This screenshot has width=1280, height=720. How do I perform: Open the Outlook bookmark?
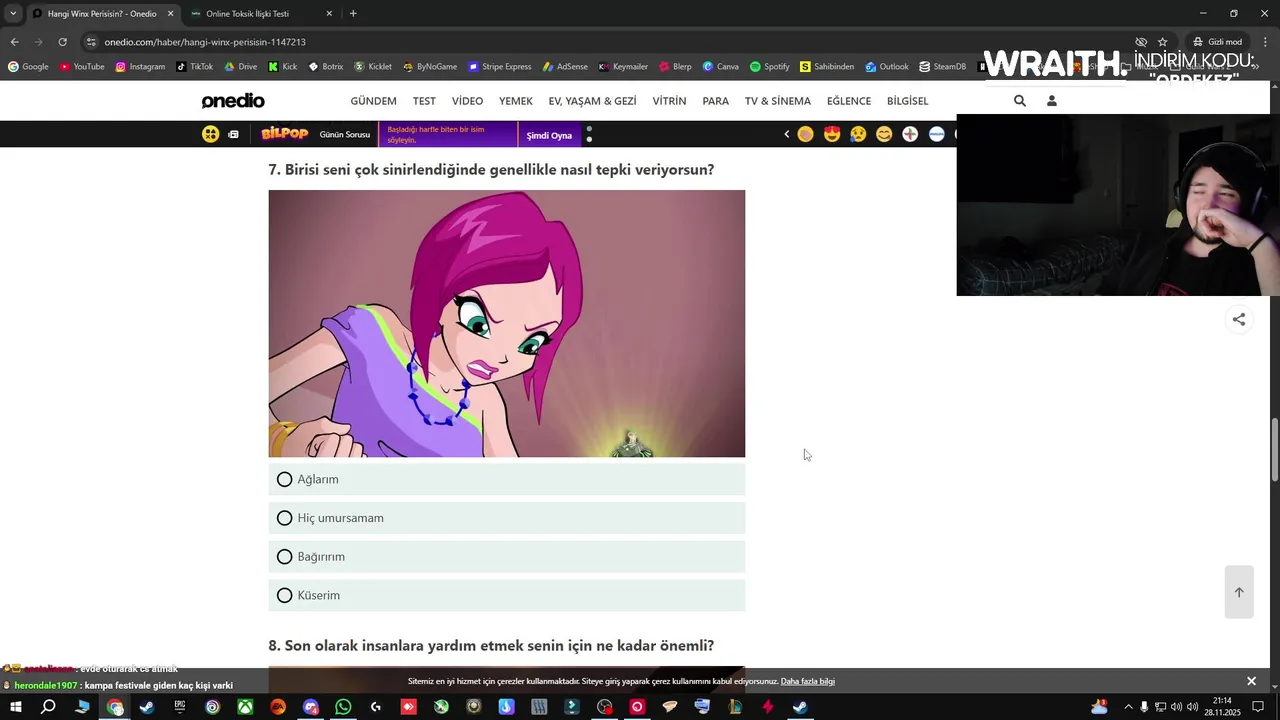tap(887, 67)
